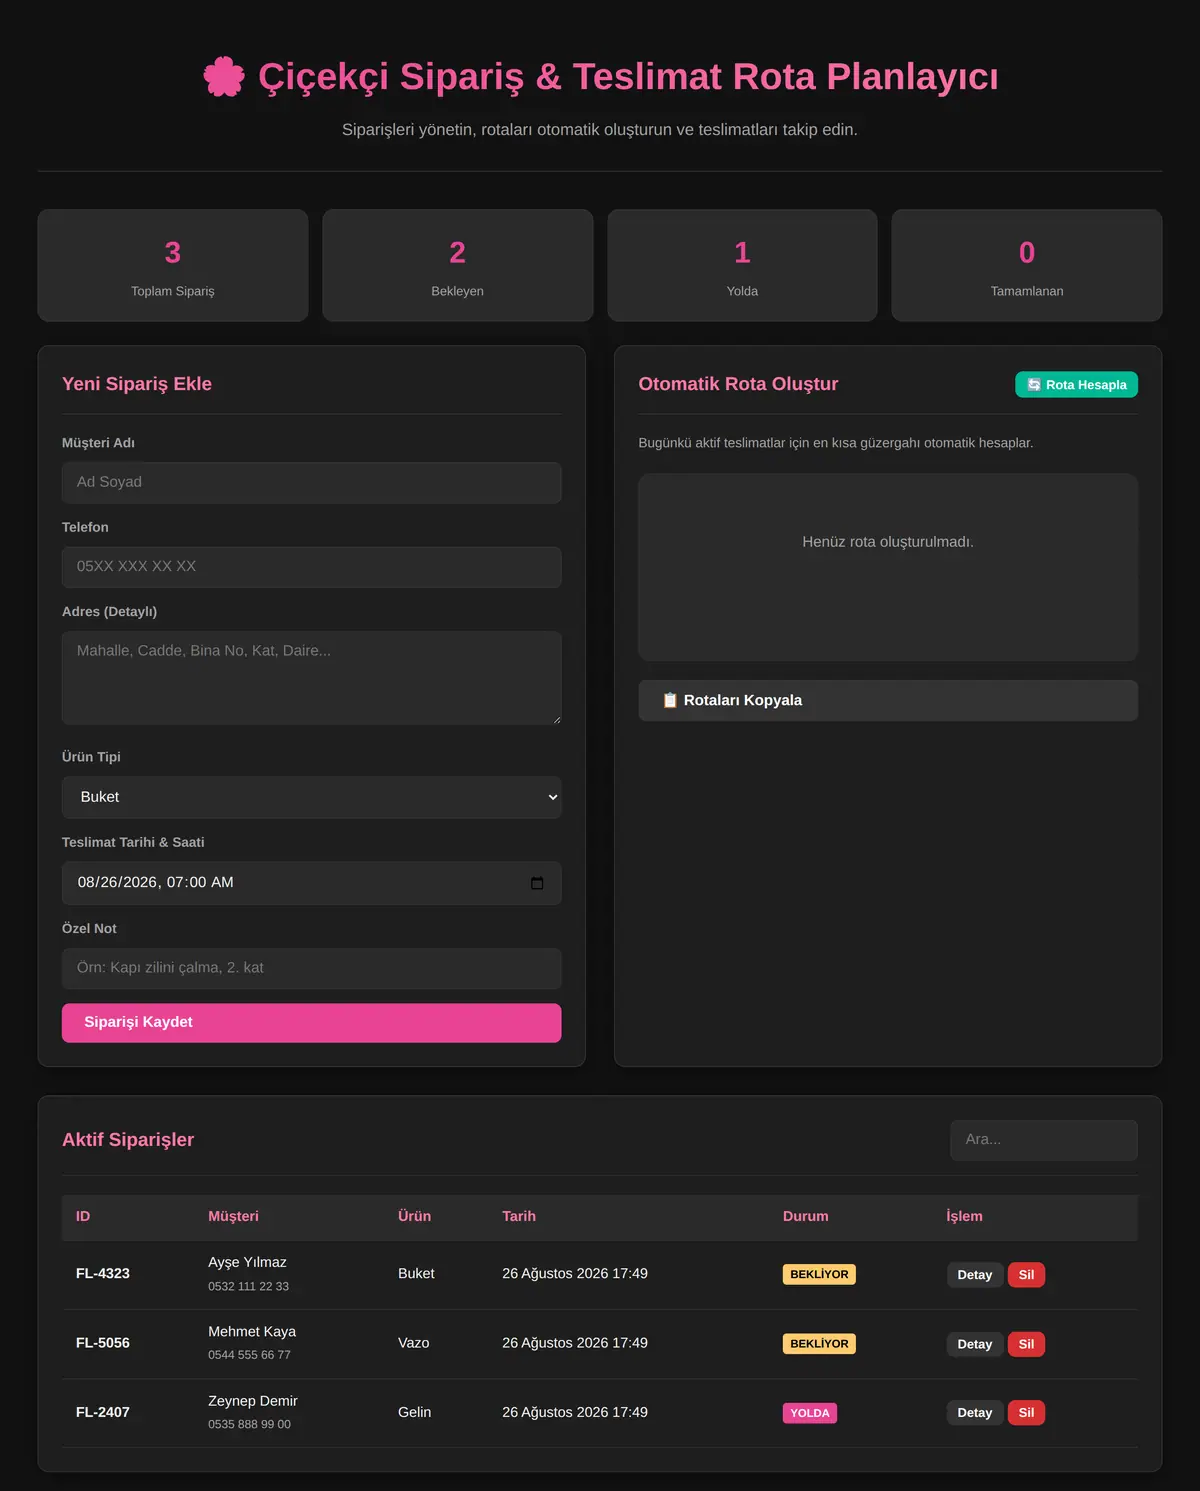The width and height of the screenshot is (1200, 1491).
Task: Click customer name Zeynep Demir
Action: pos(253,1401)
